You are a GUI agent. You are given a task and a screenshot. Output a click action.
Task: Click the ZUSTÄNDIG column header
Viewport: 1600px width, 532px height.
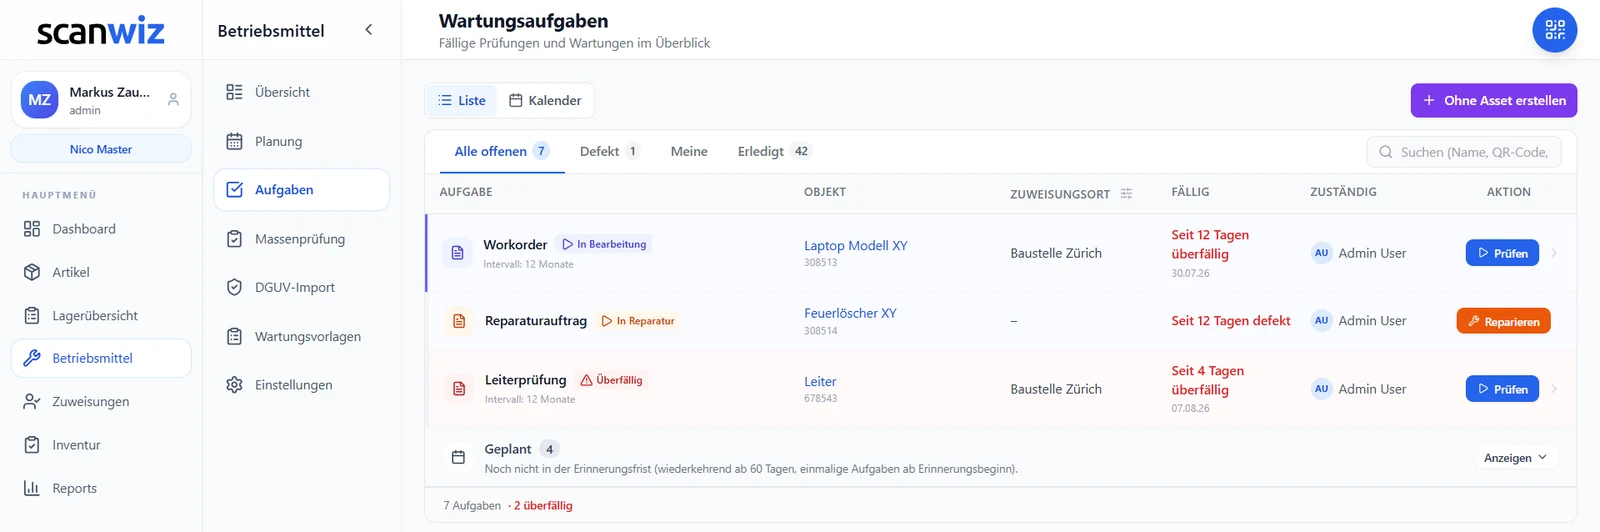pyautogui.click(x=1343, y=192)
